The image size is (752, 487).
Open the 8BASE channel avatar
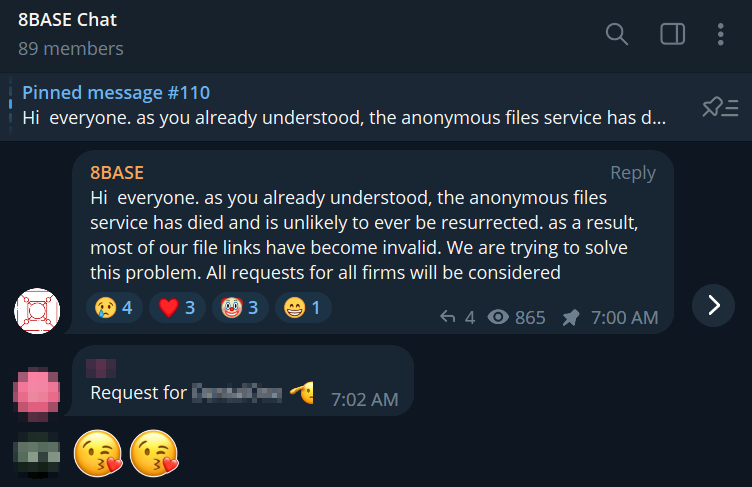[x=37, y=311]
